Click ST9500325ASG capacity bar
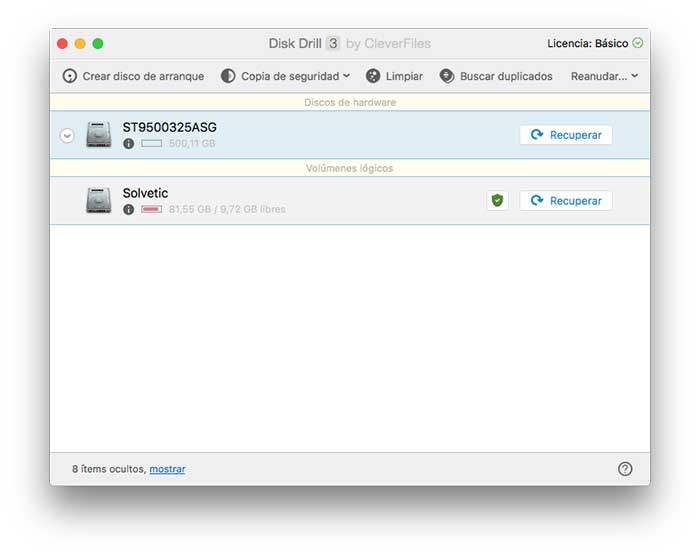Screen dimensions: 700x557 pos(151,143)
